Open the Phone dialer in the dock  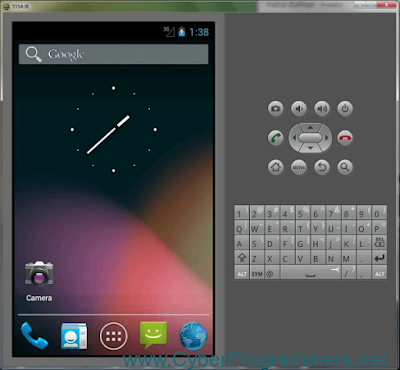point(34,335)
